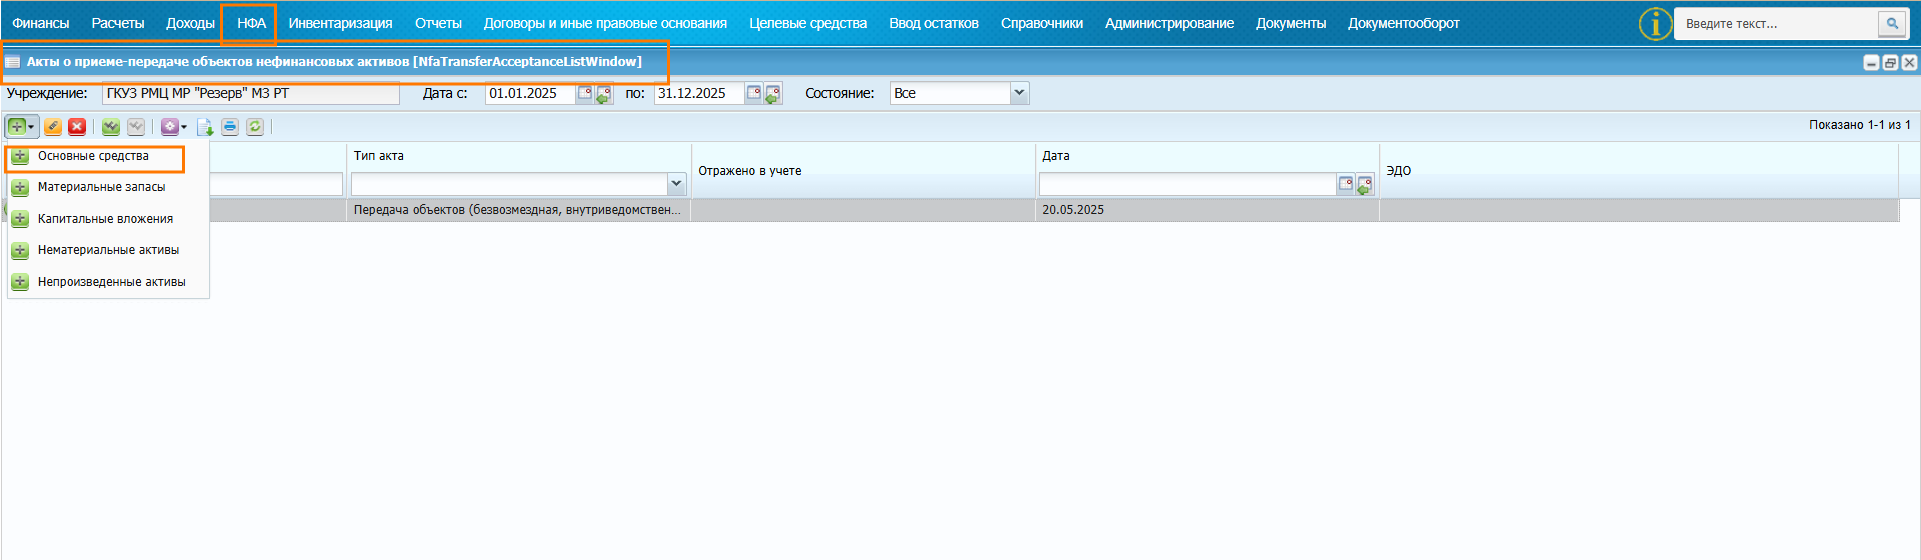The width and height of the screenshot is (1921, 560).
Task: Select the row cell 'Передача объектов (безвозмездная...'
Action: (x=518, y=210)
